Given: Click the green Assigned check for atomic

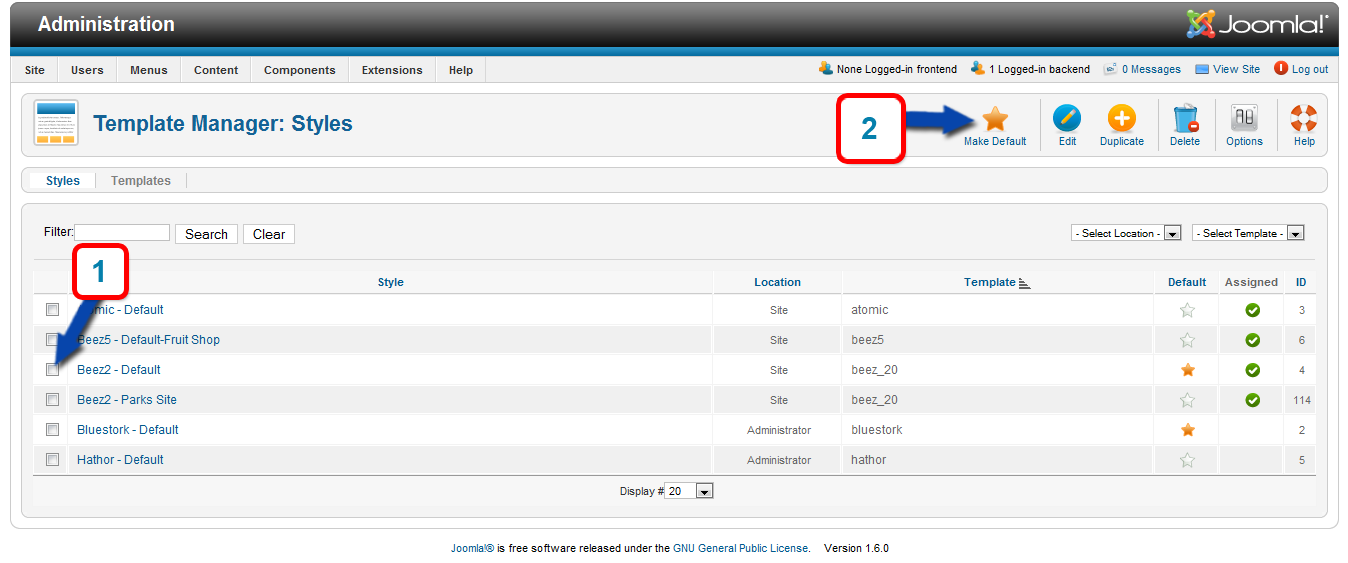Looking at the screenshot, I should 1252,310.
